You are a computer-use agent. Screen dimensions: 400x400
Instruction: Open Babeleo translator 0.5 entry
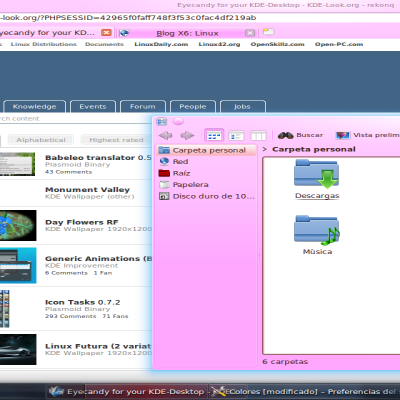click(99, 157)
